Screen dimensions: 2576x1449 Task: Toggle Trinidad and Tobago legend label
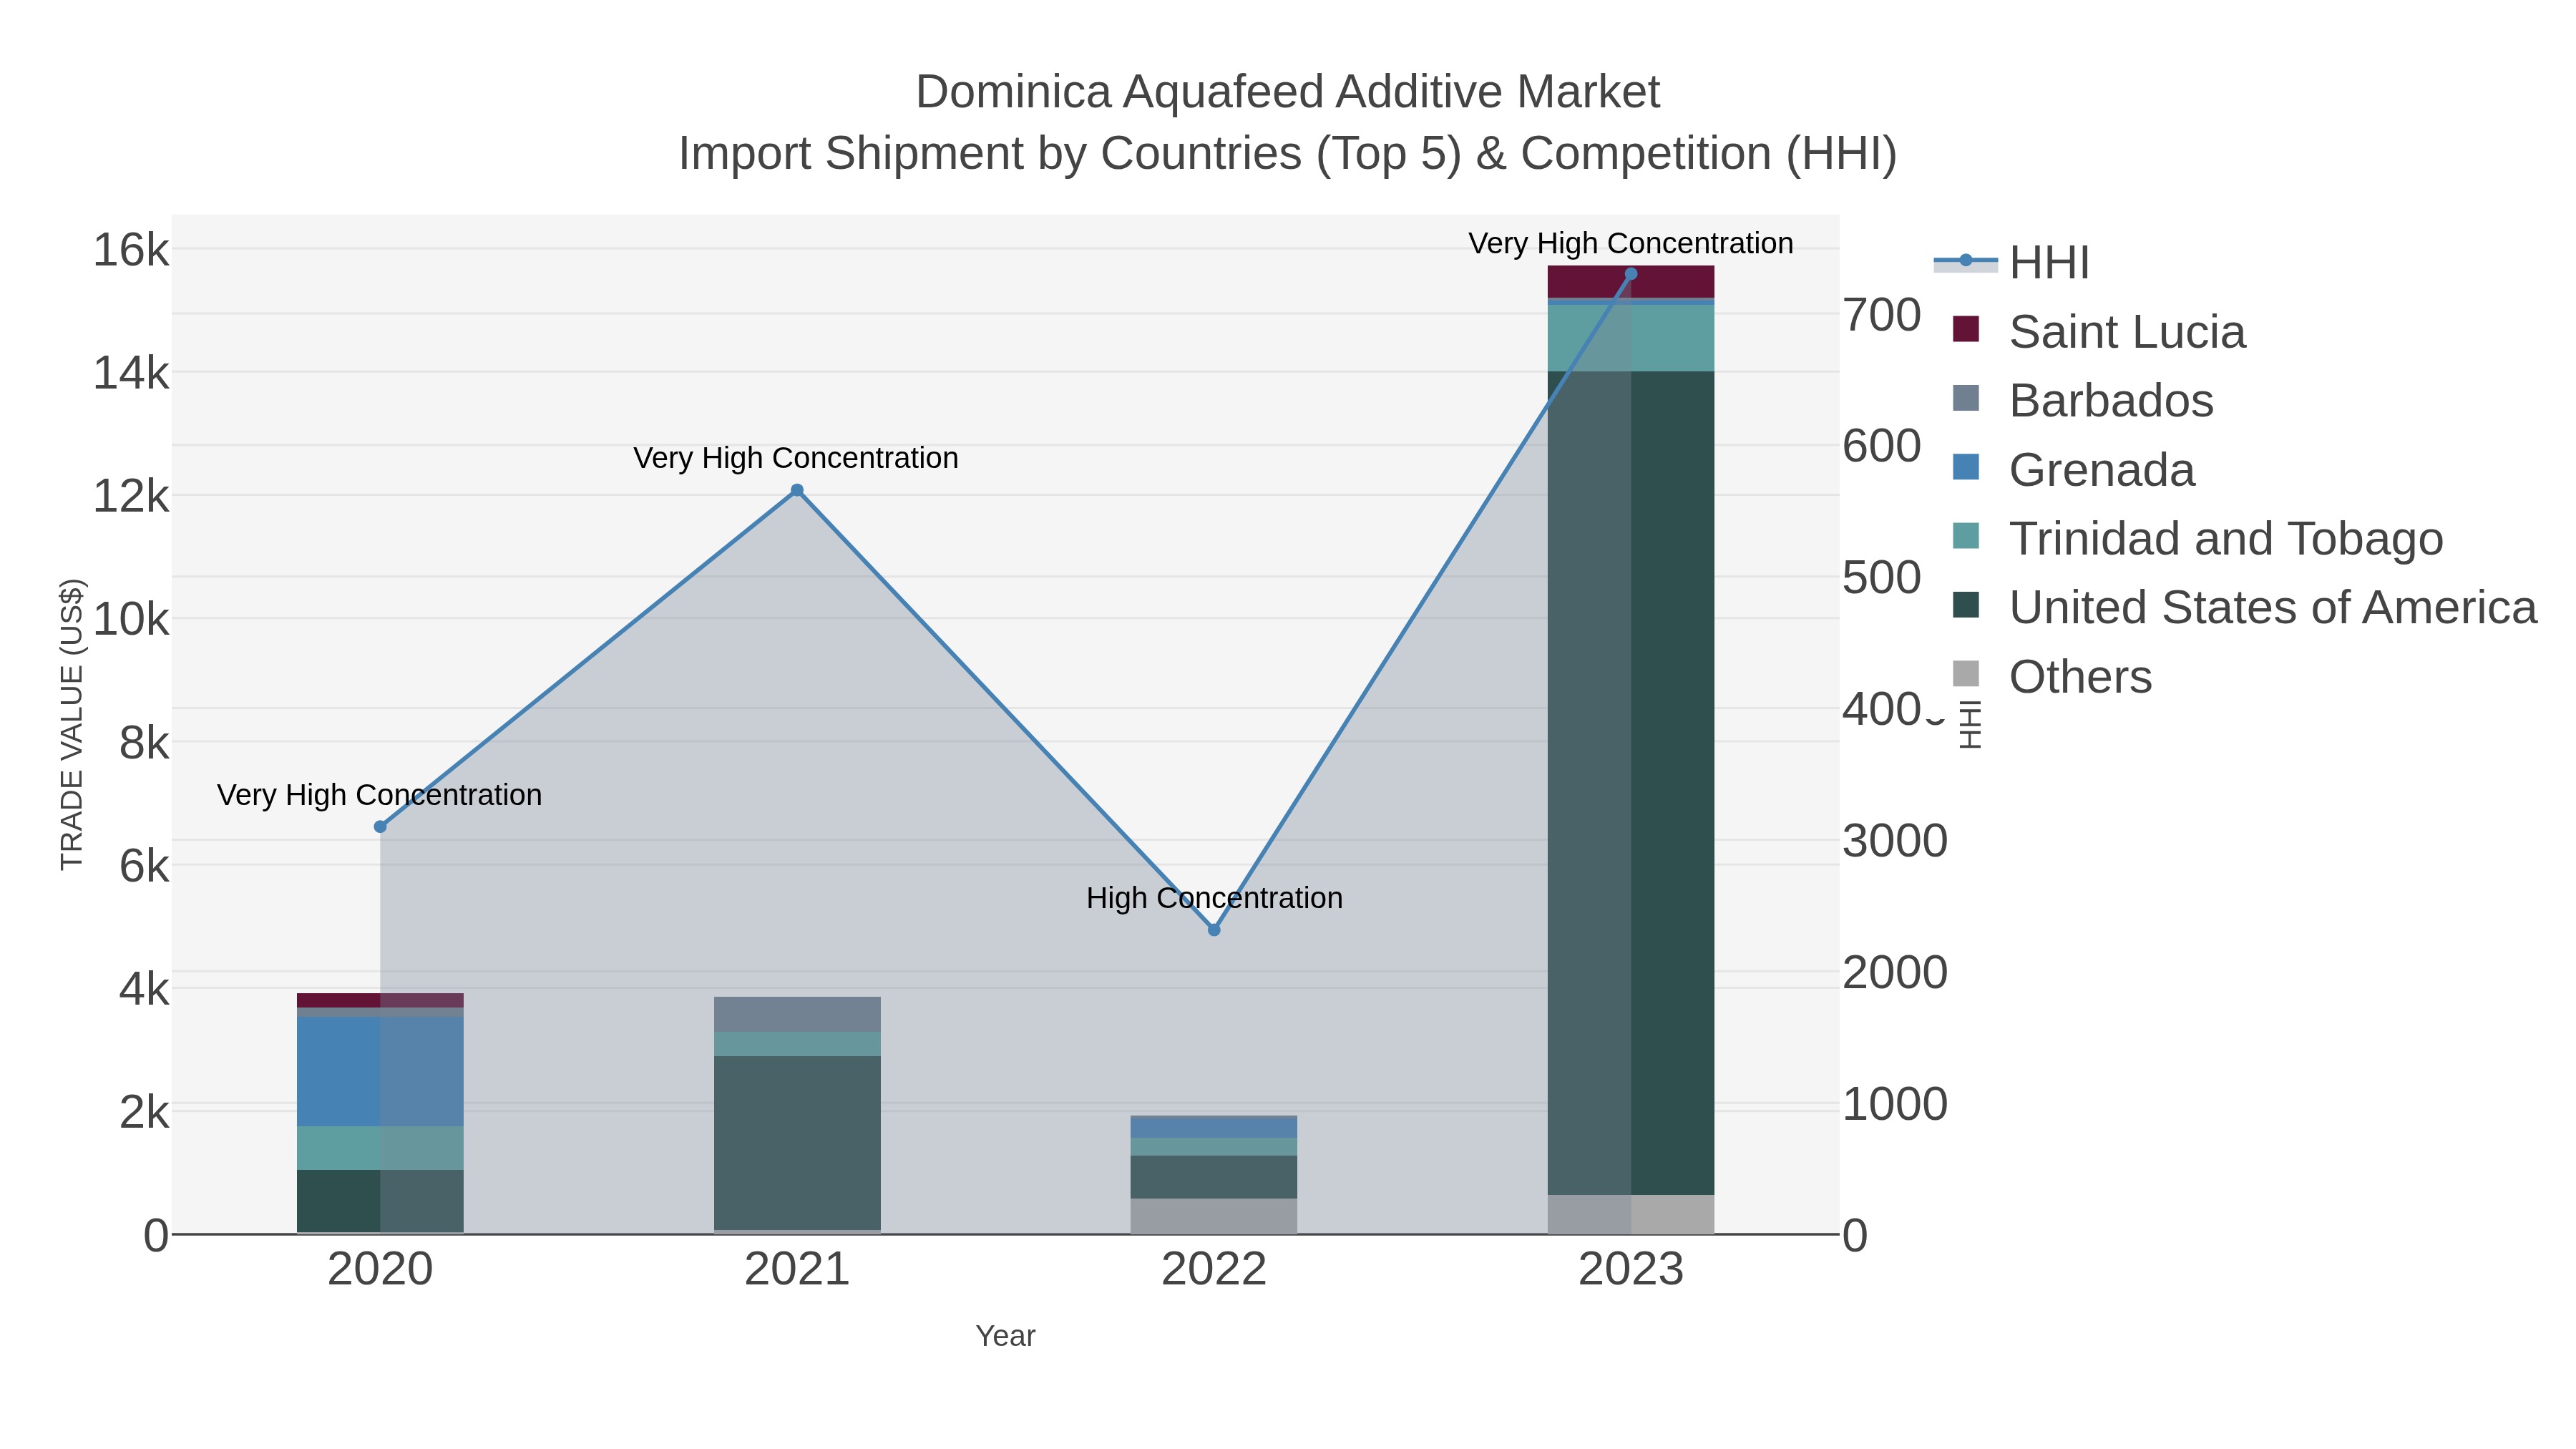point(2226,539)
